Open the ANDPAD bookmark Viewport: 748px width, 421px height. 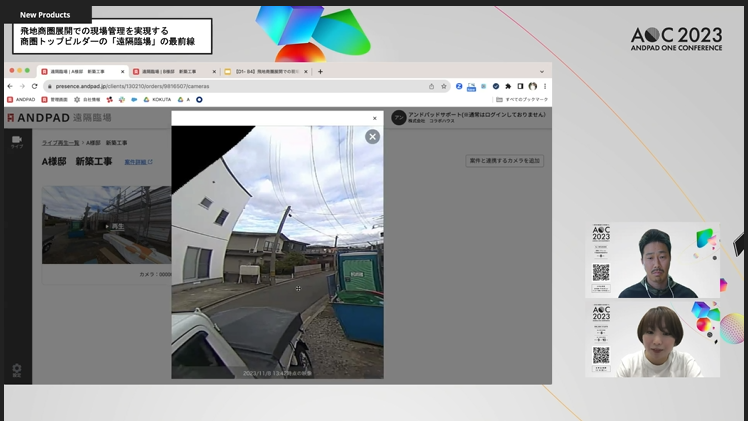point(21,100)
